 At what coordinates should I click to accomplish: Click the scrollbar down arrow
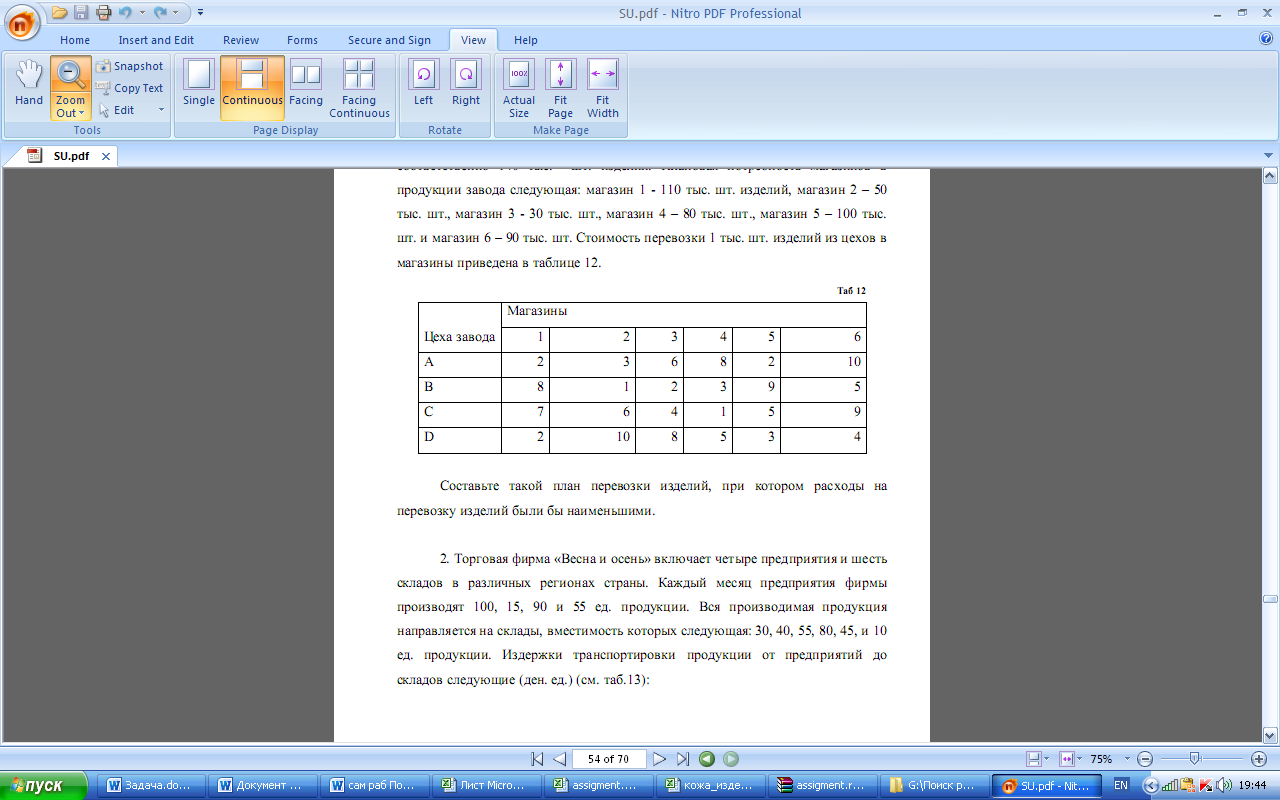[1270, 734]
